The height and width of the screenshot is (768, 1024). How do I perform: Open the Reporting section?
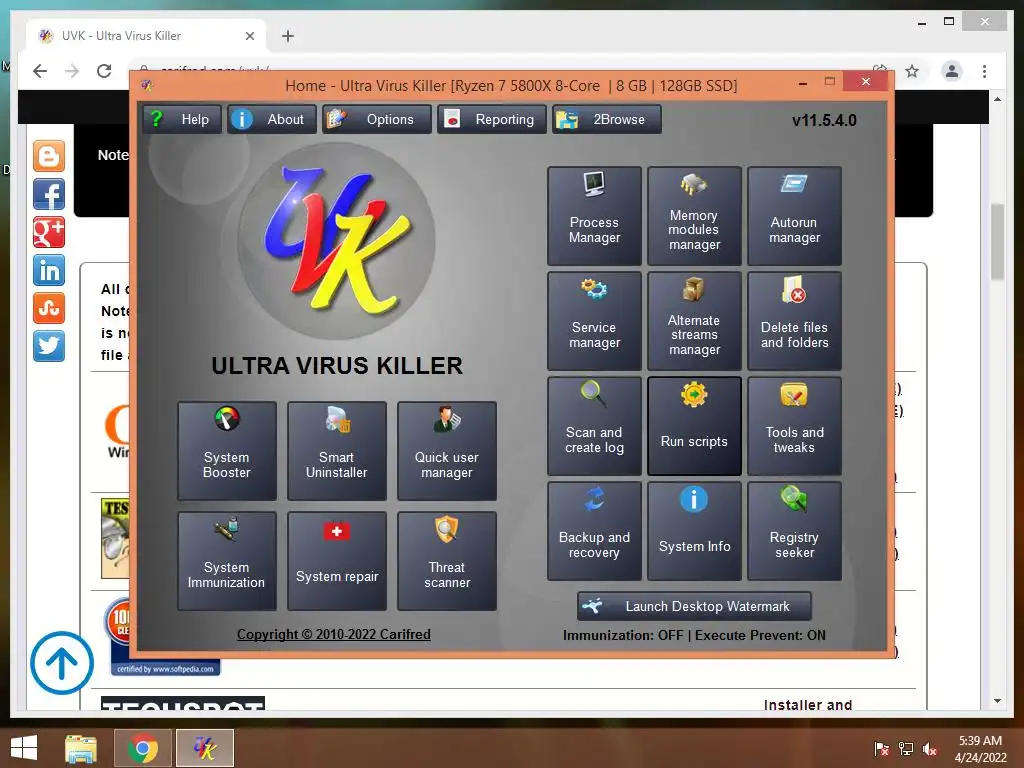coord(491,120)
